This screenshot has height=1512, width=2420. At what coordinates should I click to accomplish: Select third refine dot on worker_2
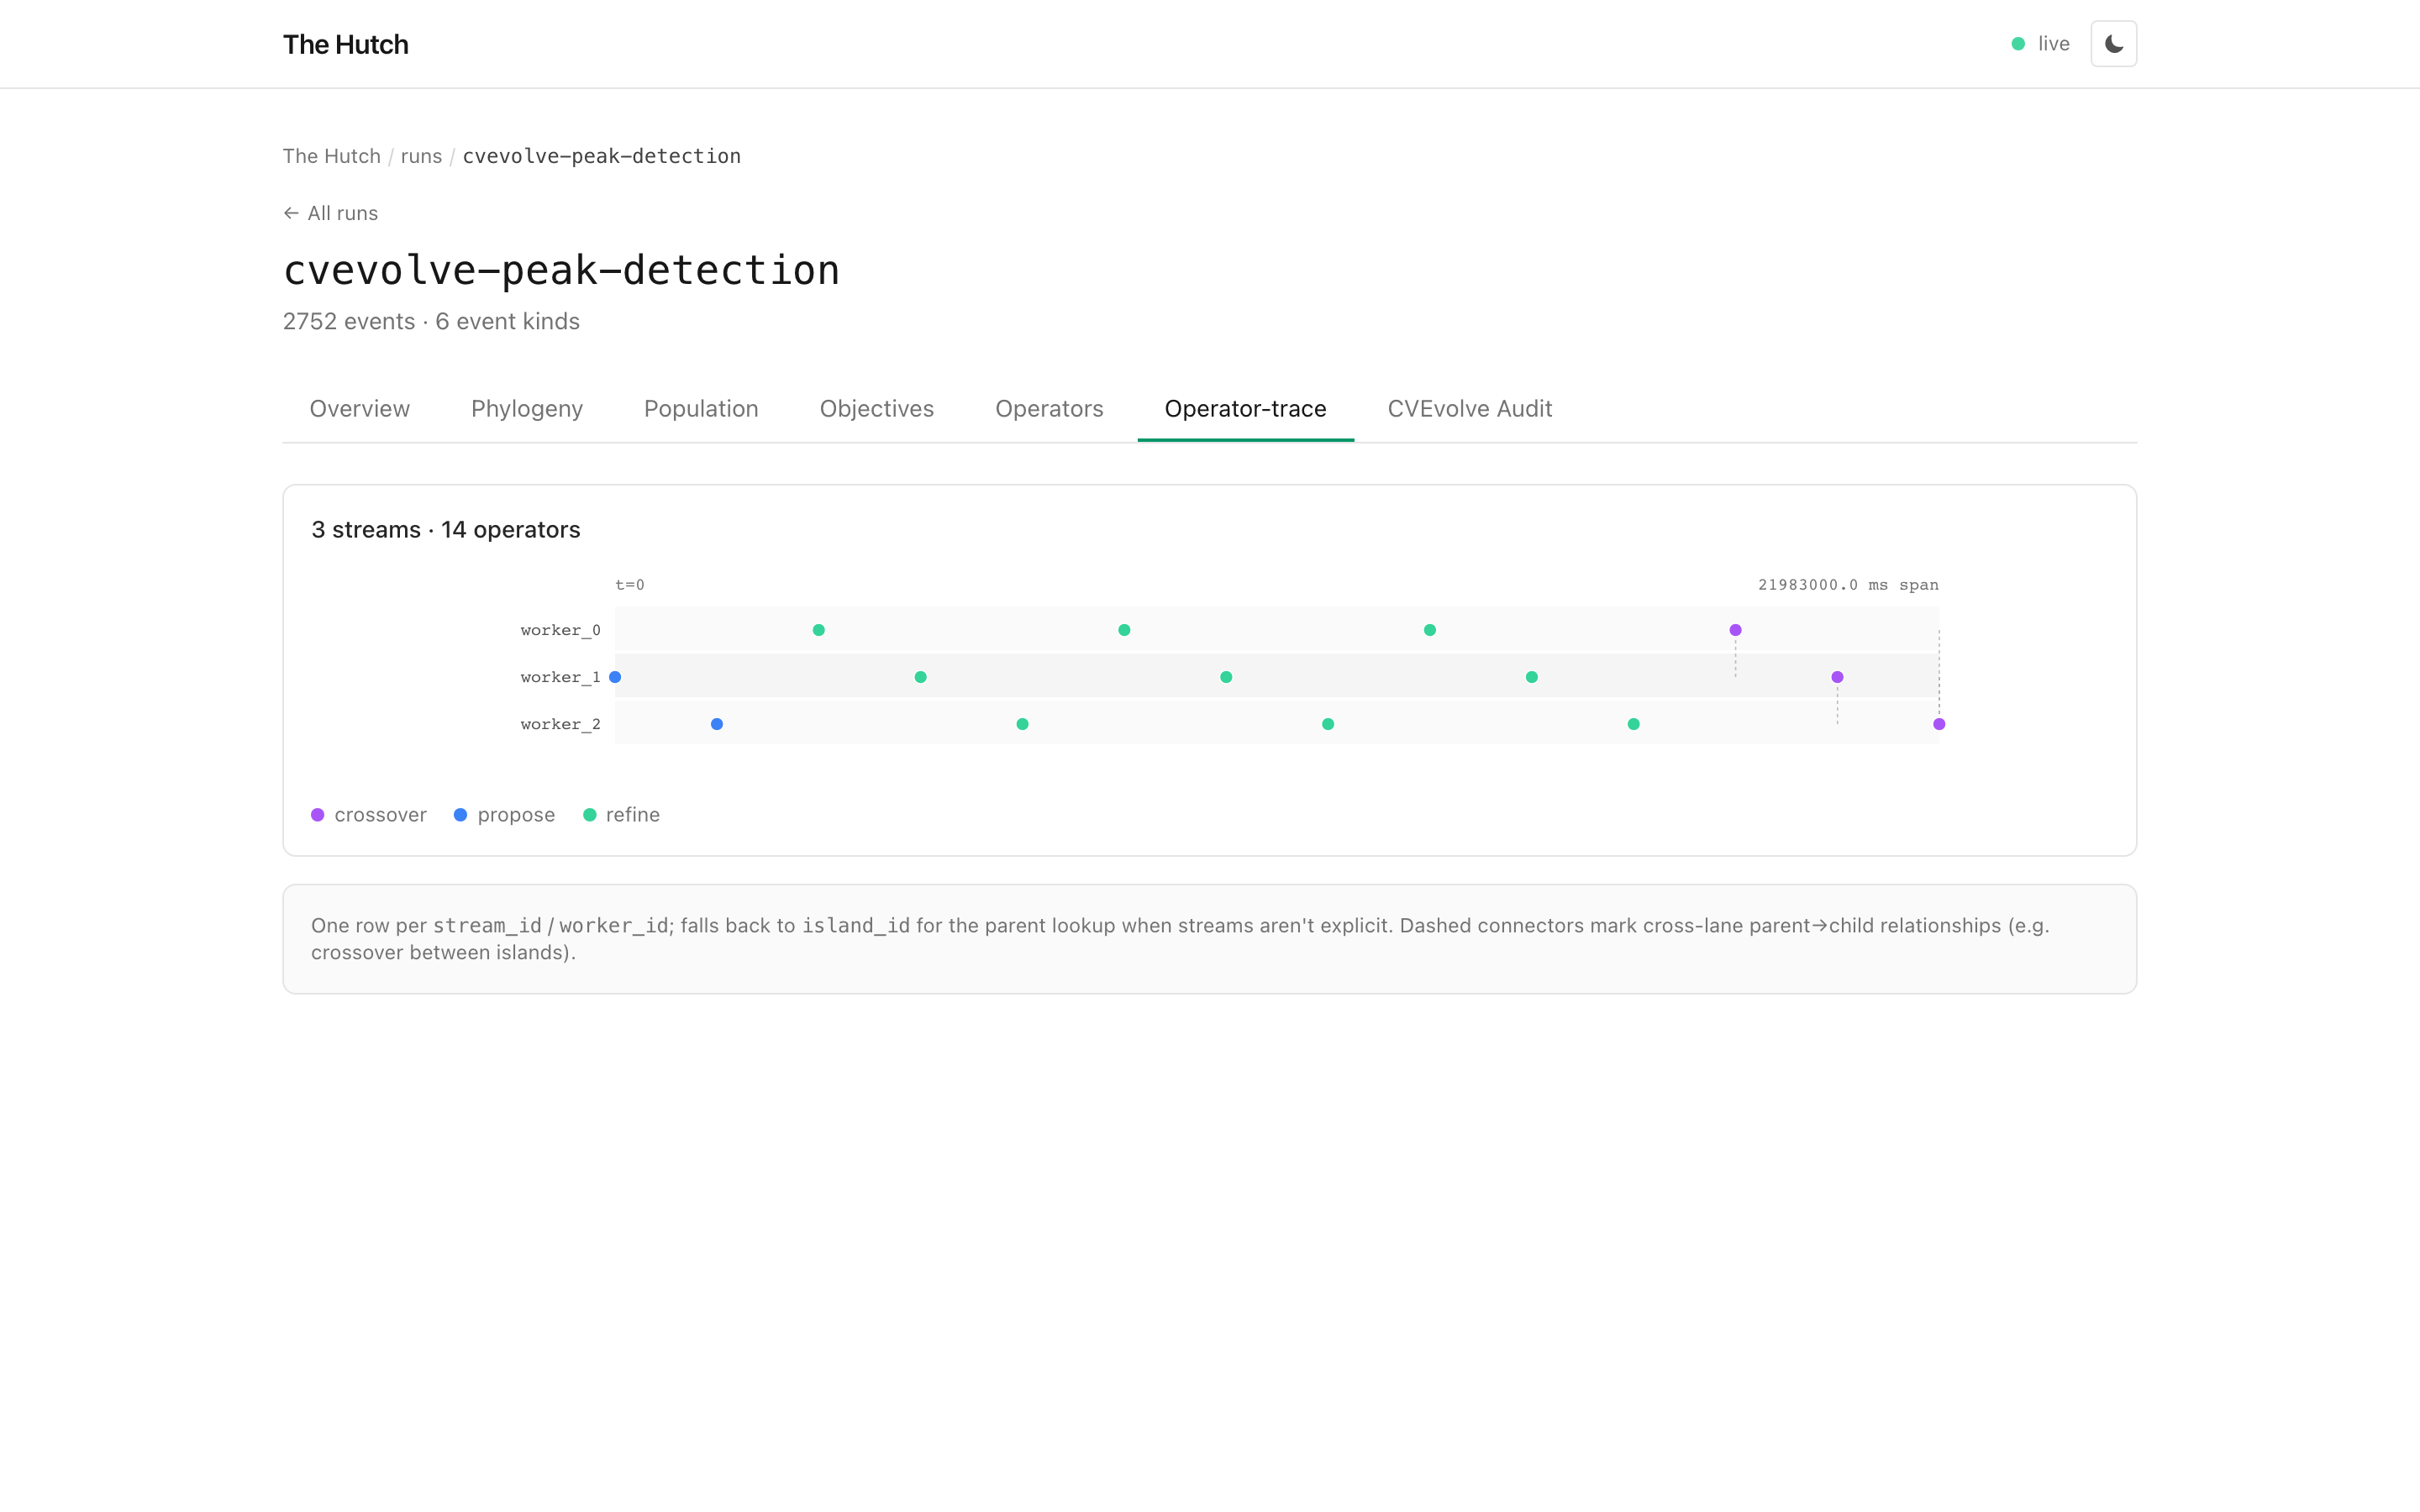click(x=1633, y=724)
